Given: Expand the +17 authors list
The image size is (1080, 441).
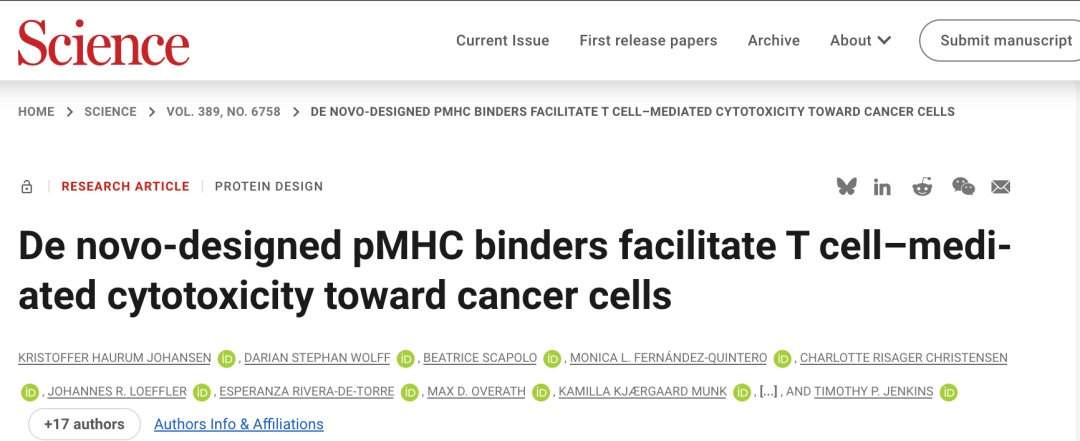Looking at the screenshot, I should [84, 424].
